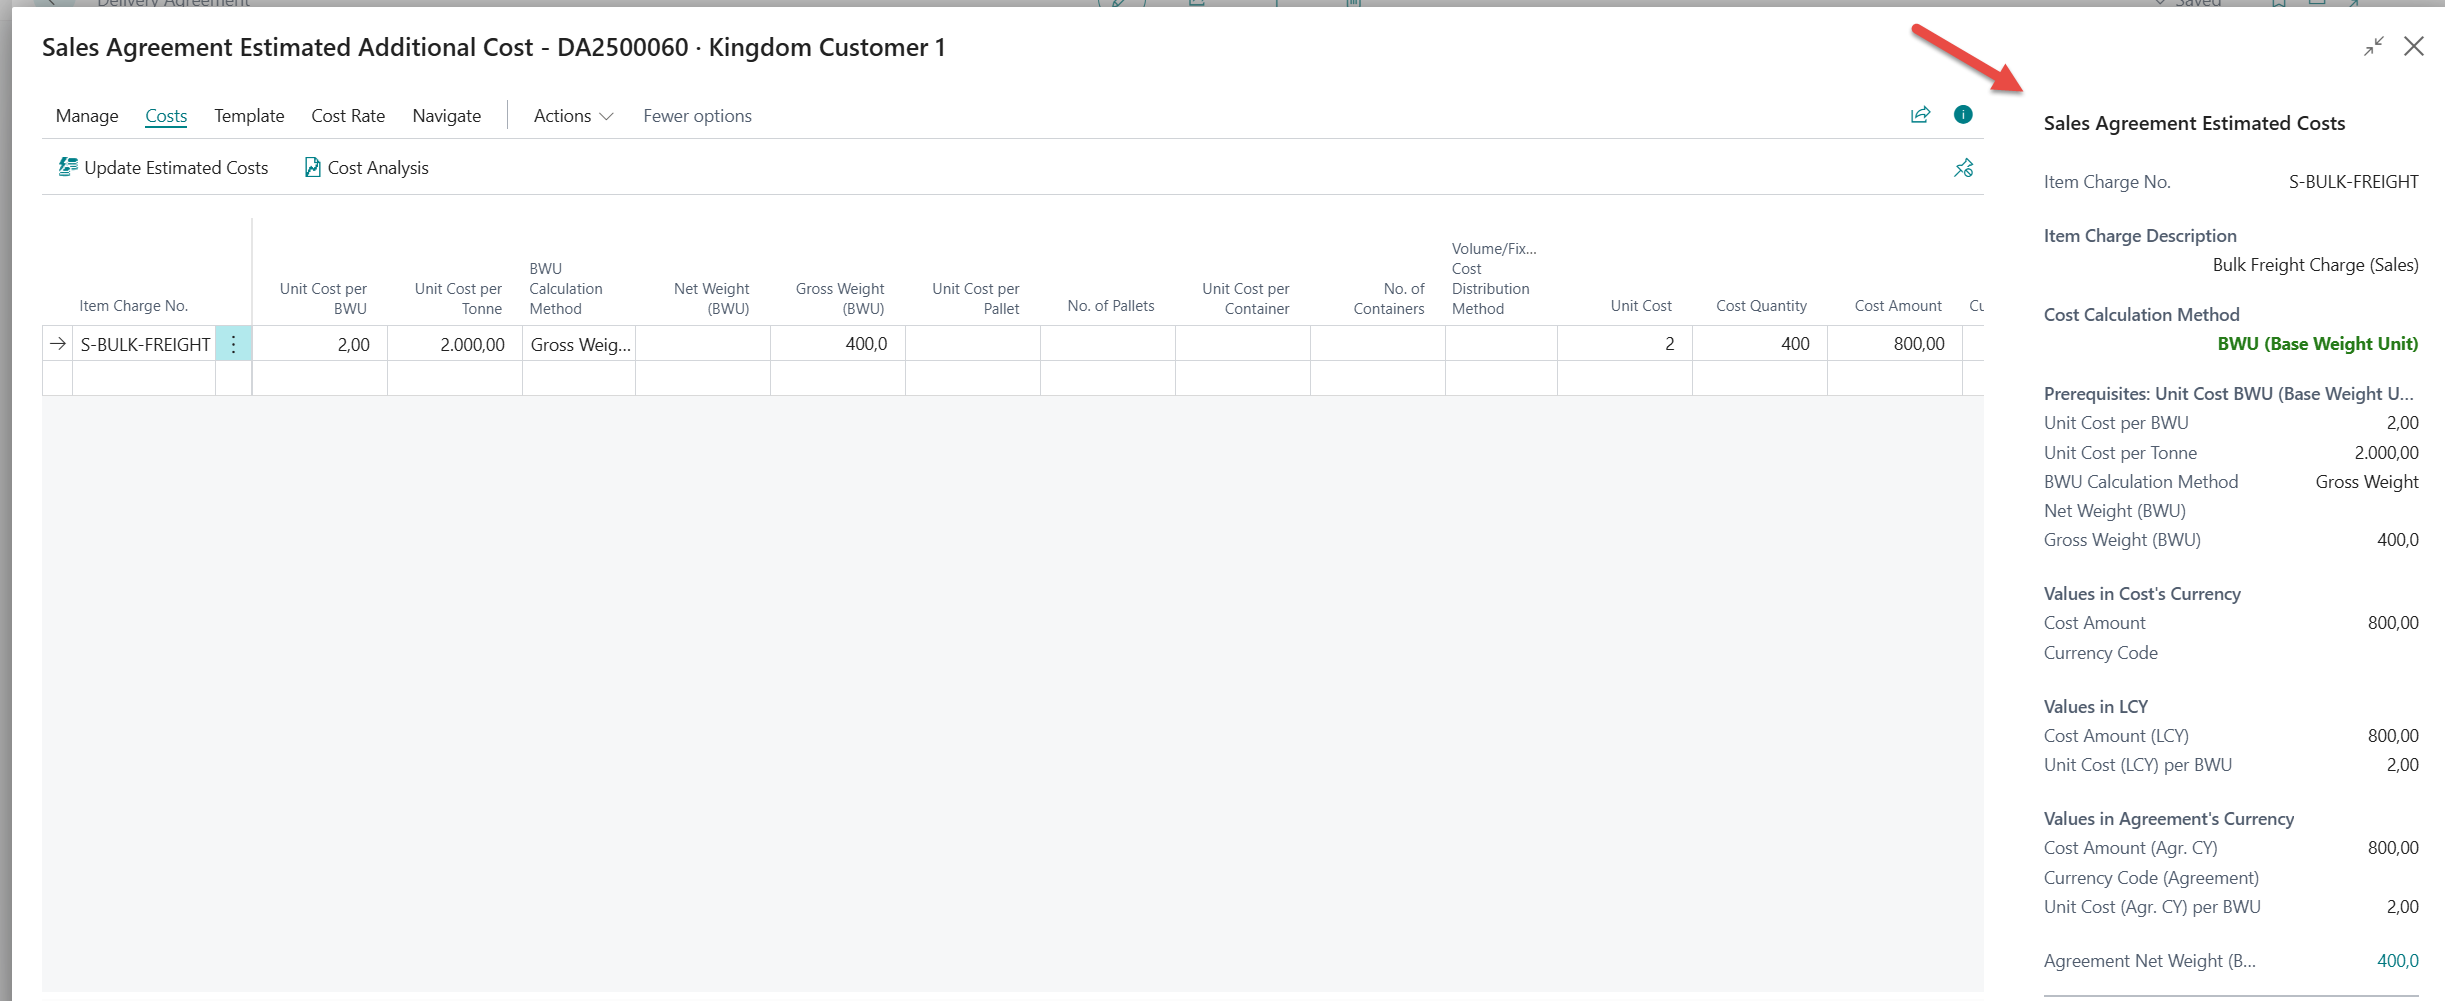Expand the Actions dropdown menu

573,116
